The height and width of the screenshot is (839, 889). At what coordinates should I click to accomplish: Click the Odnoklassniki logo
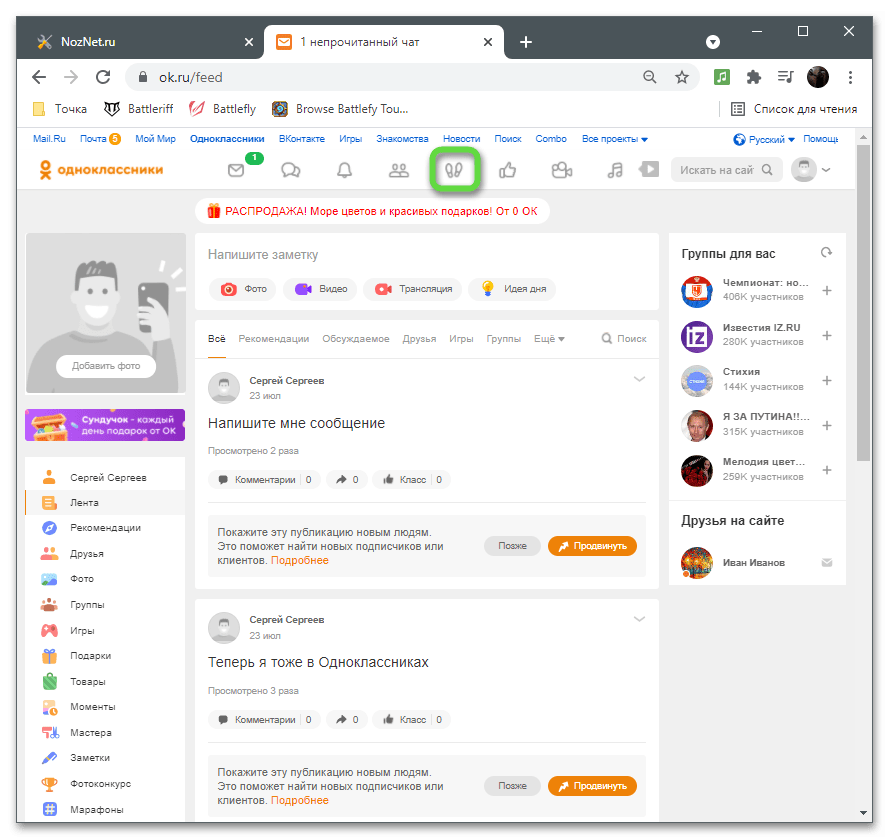click(x=101, y=170)
